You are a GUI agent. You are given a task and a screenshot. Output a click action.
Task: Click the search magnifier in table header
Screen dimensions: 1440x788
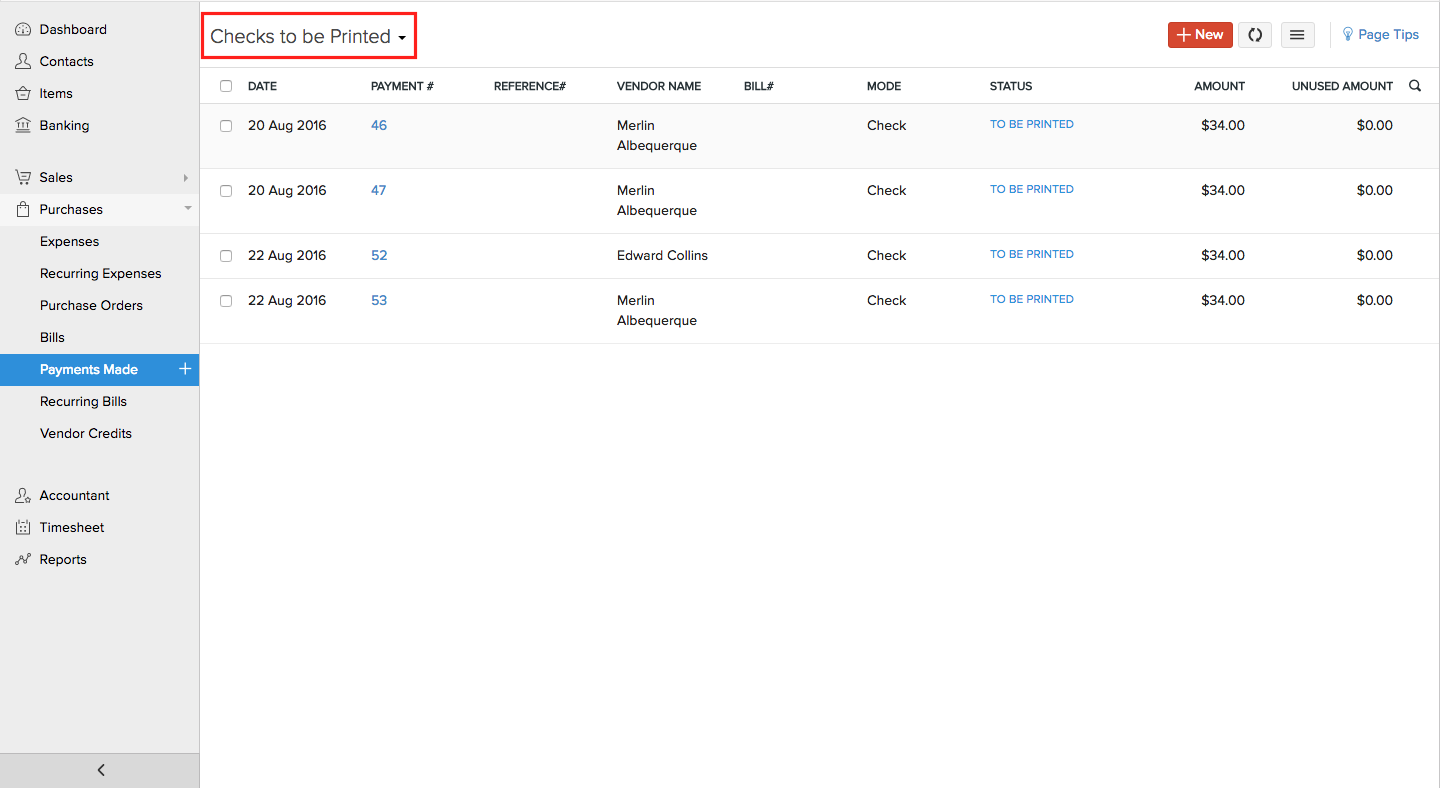point(1415,86)
